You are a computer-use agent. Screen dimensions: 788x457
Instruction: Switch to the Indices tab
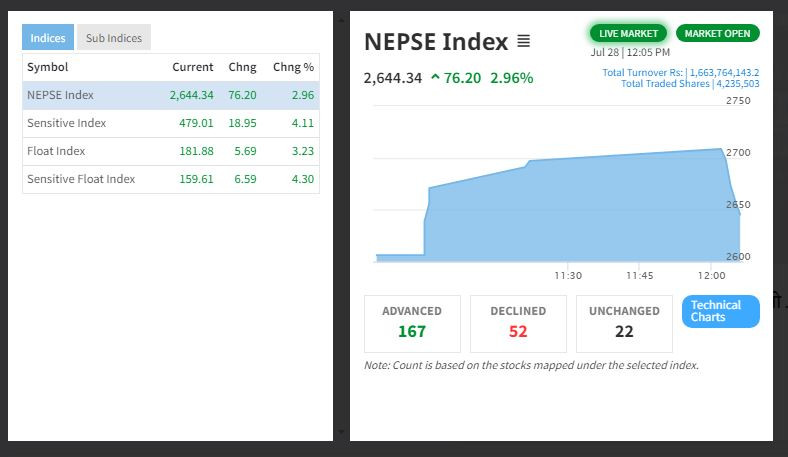[x=48, y=37]
